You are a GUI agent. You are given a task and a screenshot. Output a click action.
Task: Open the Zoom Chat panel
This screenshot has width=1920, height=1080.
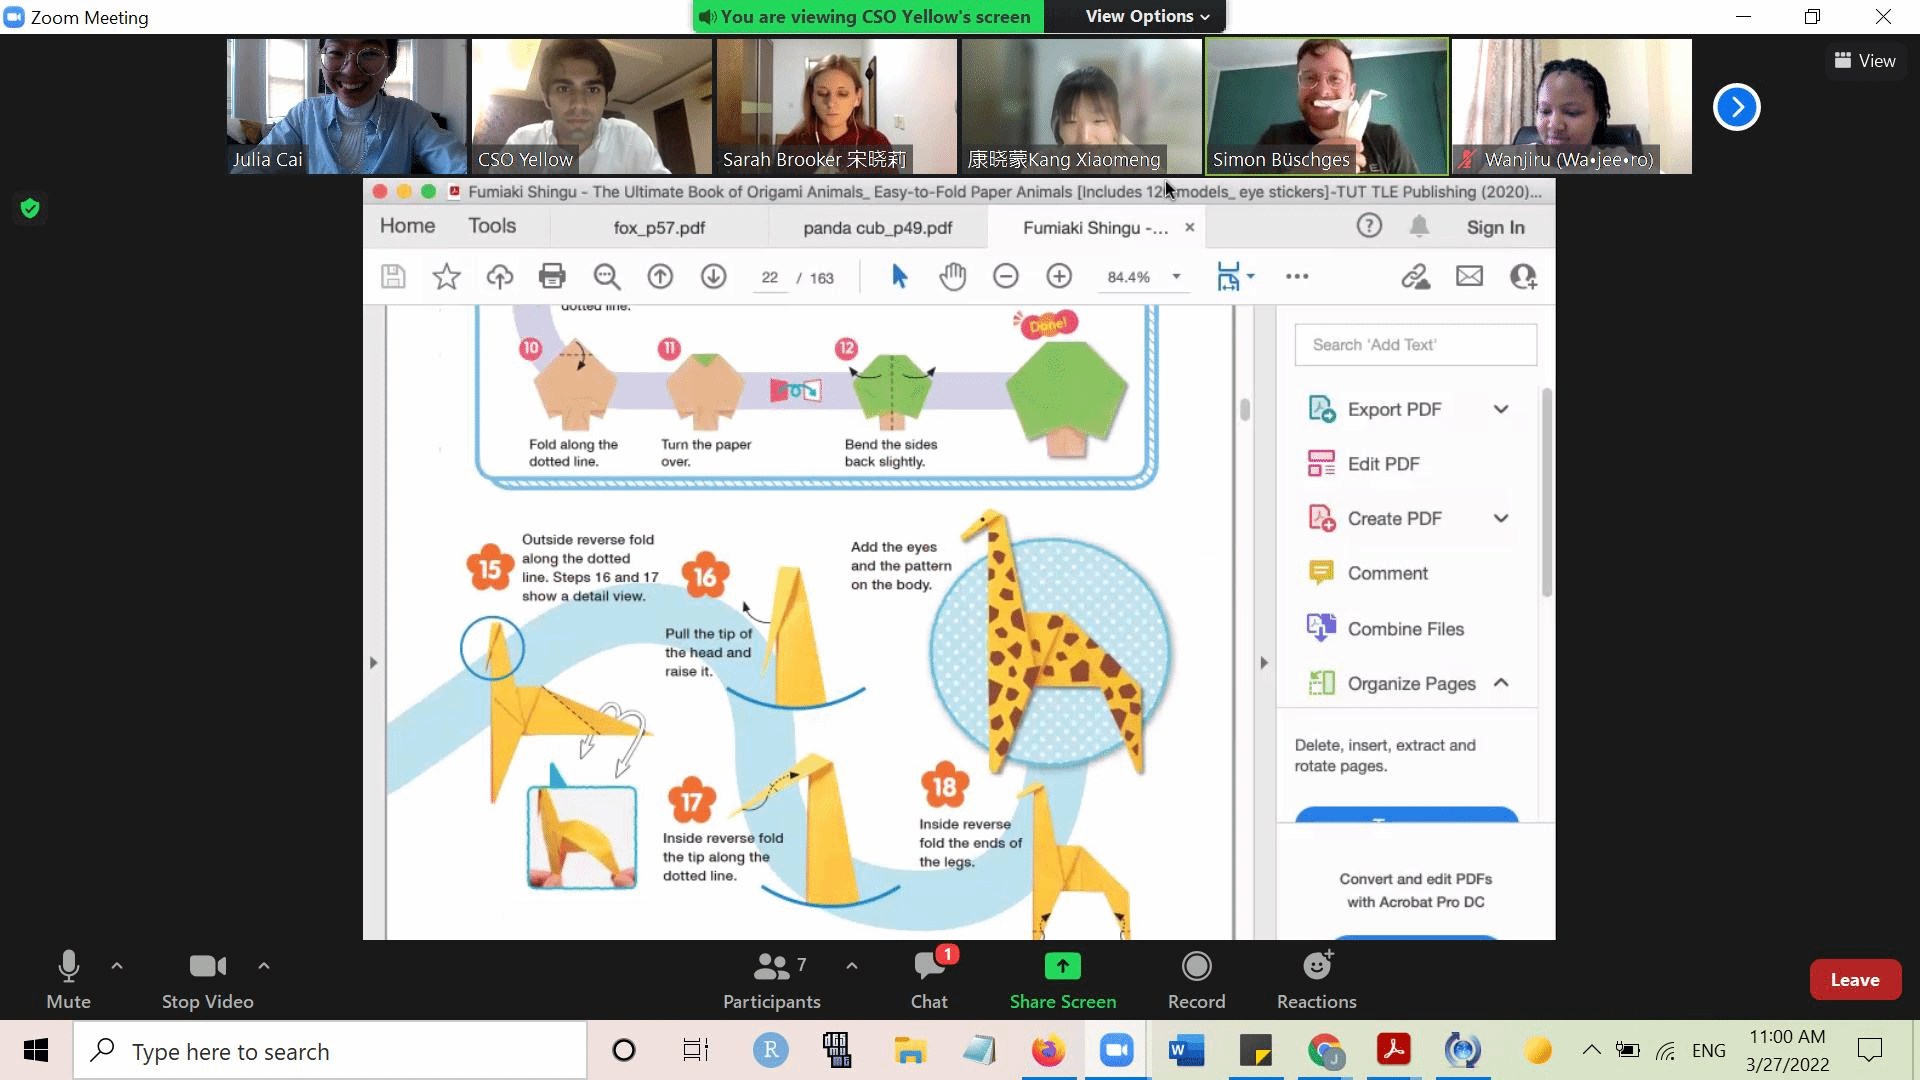click(x=929, y=980)
